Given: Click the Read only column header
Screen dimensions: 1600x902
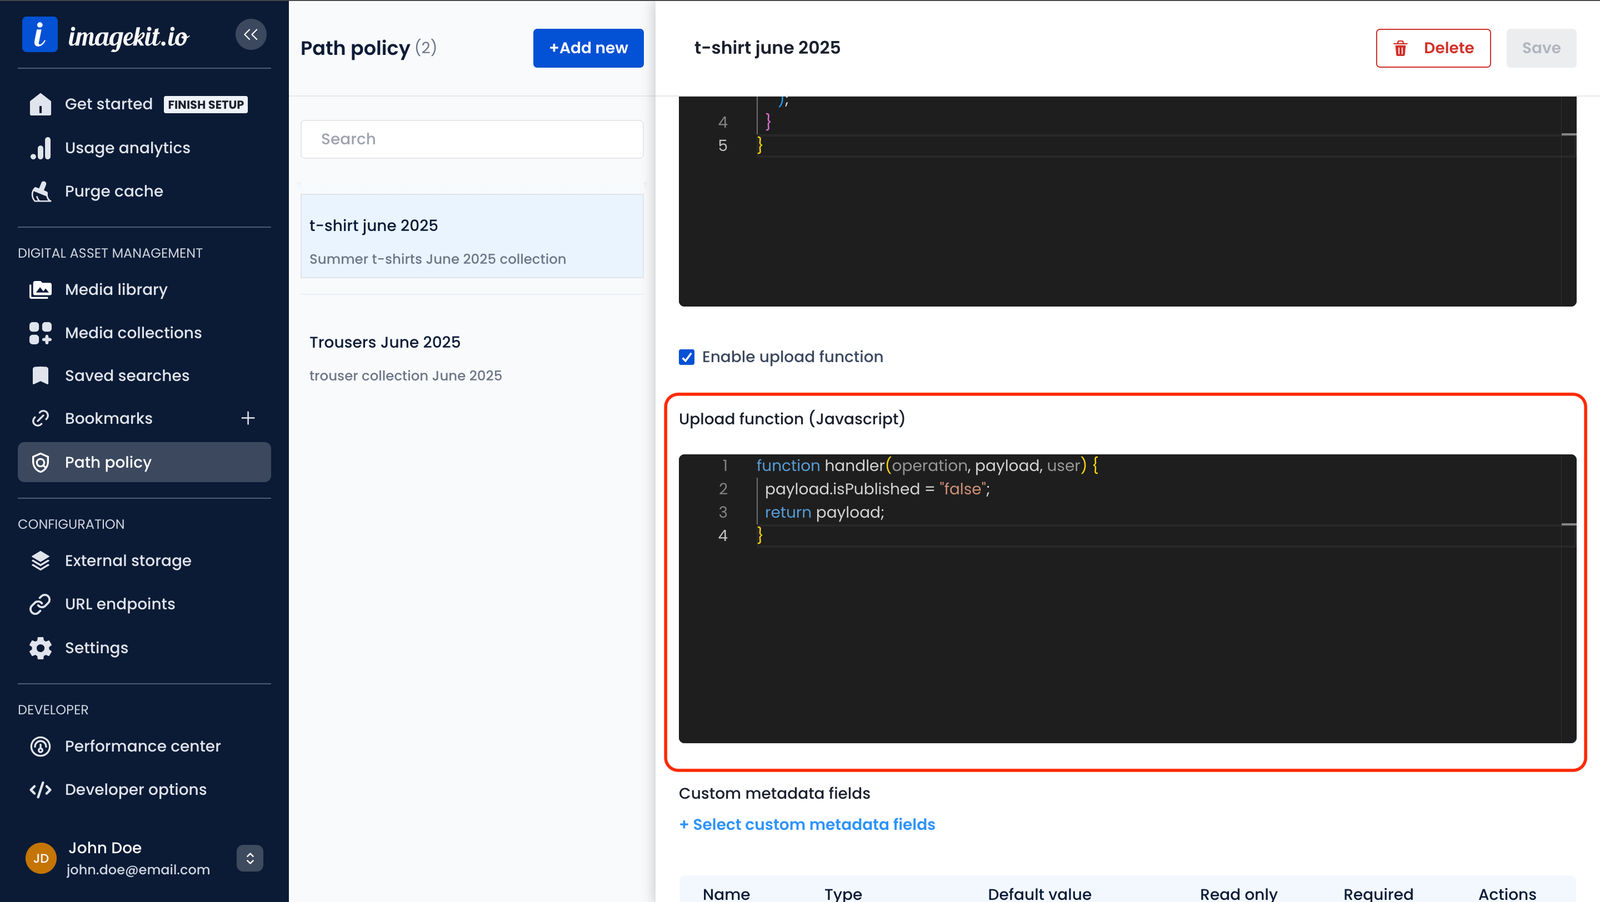Looking at the screenshot, I should 1238,894.
